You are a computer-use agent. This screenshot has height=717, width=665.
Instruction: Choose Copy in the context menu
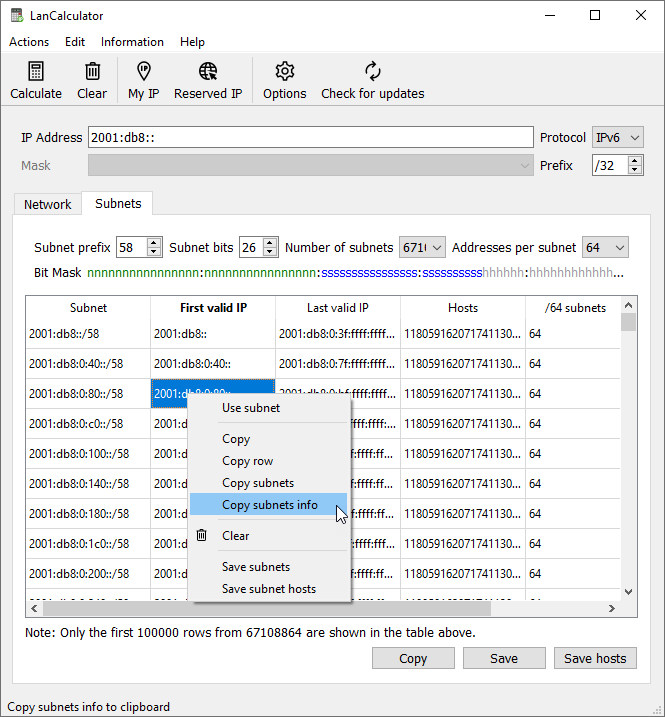(x=268, y=439)
